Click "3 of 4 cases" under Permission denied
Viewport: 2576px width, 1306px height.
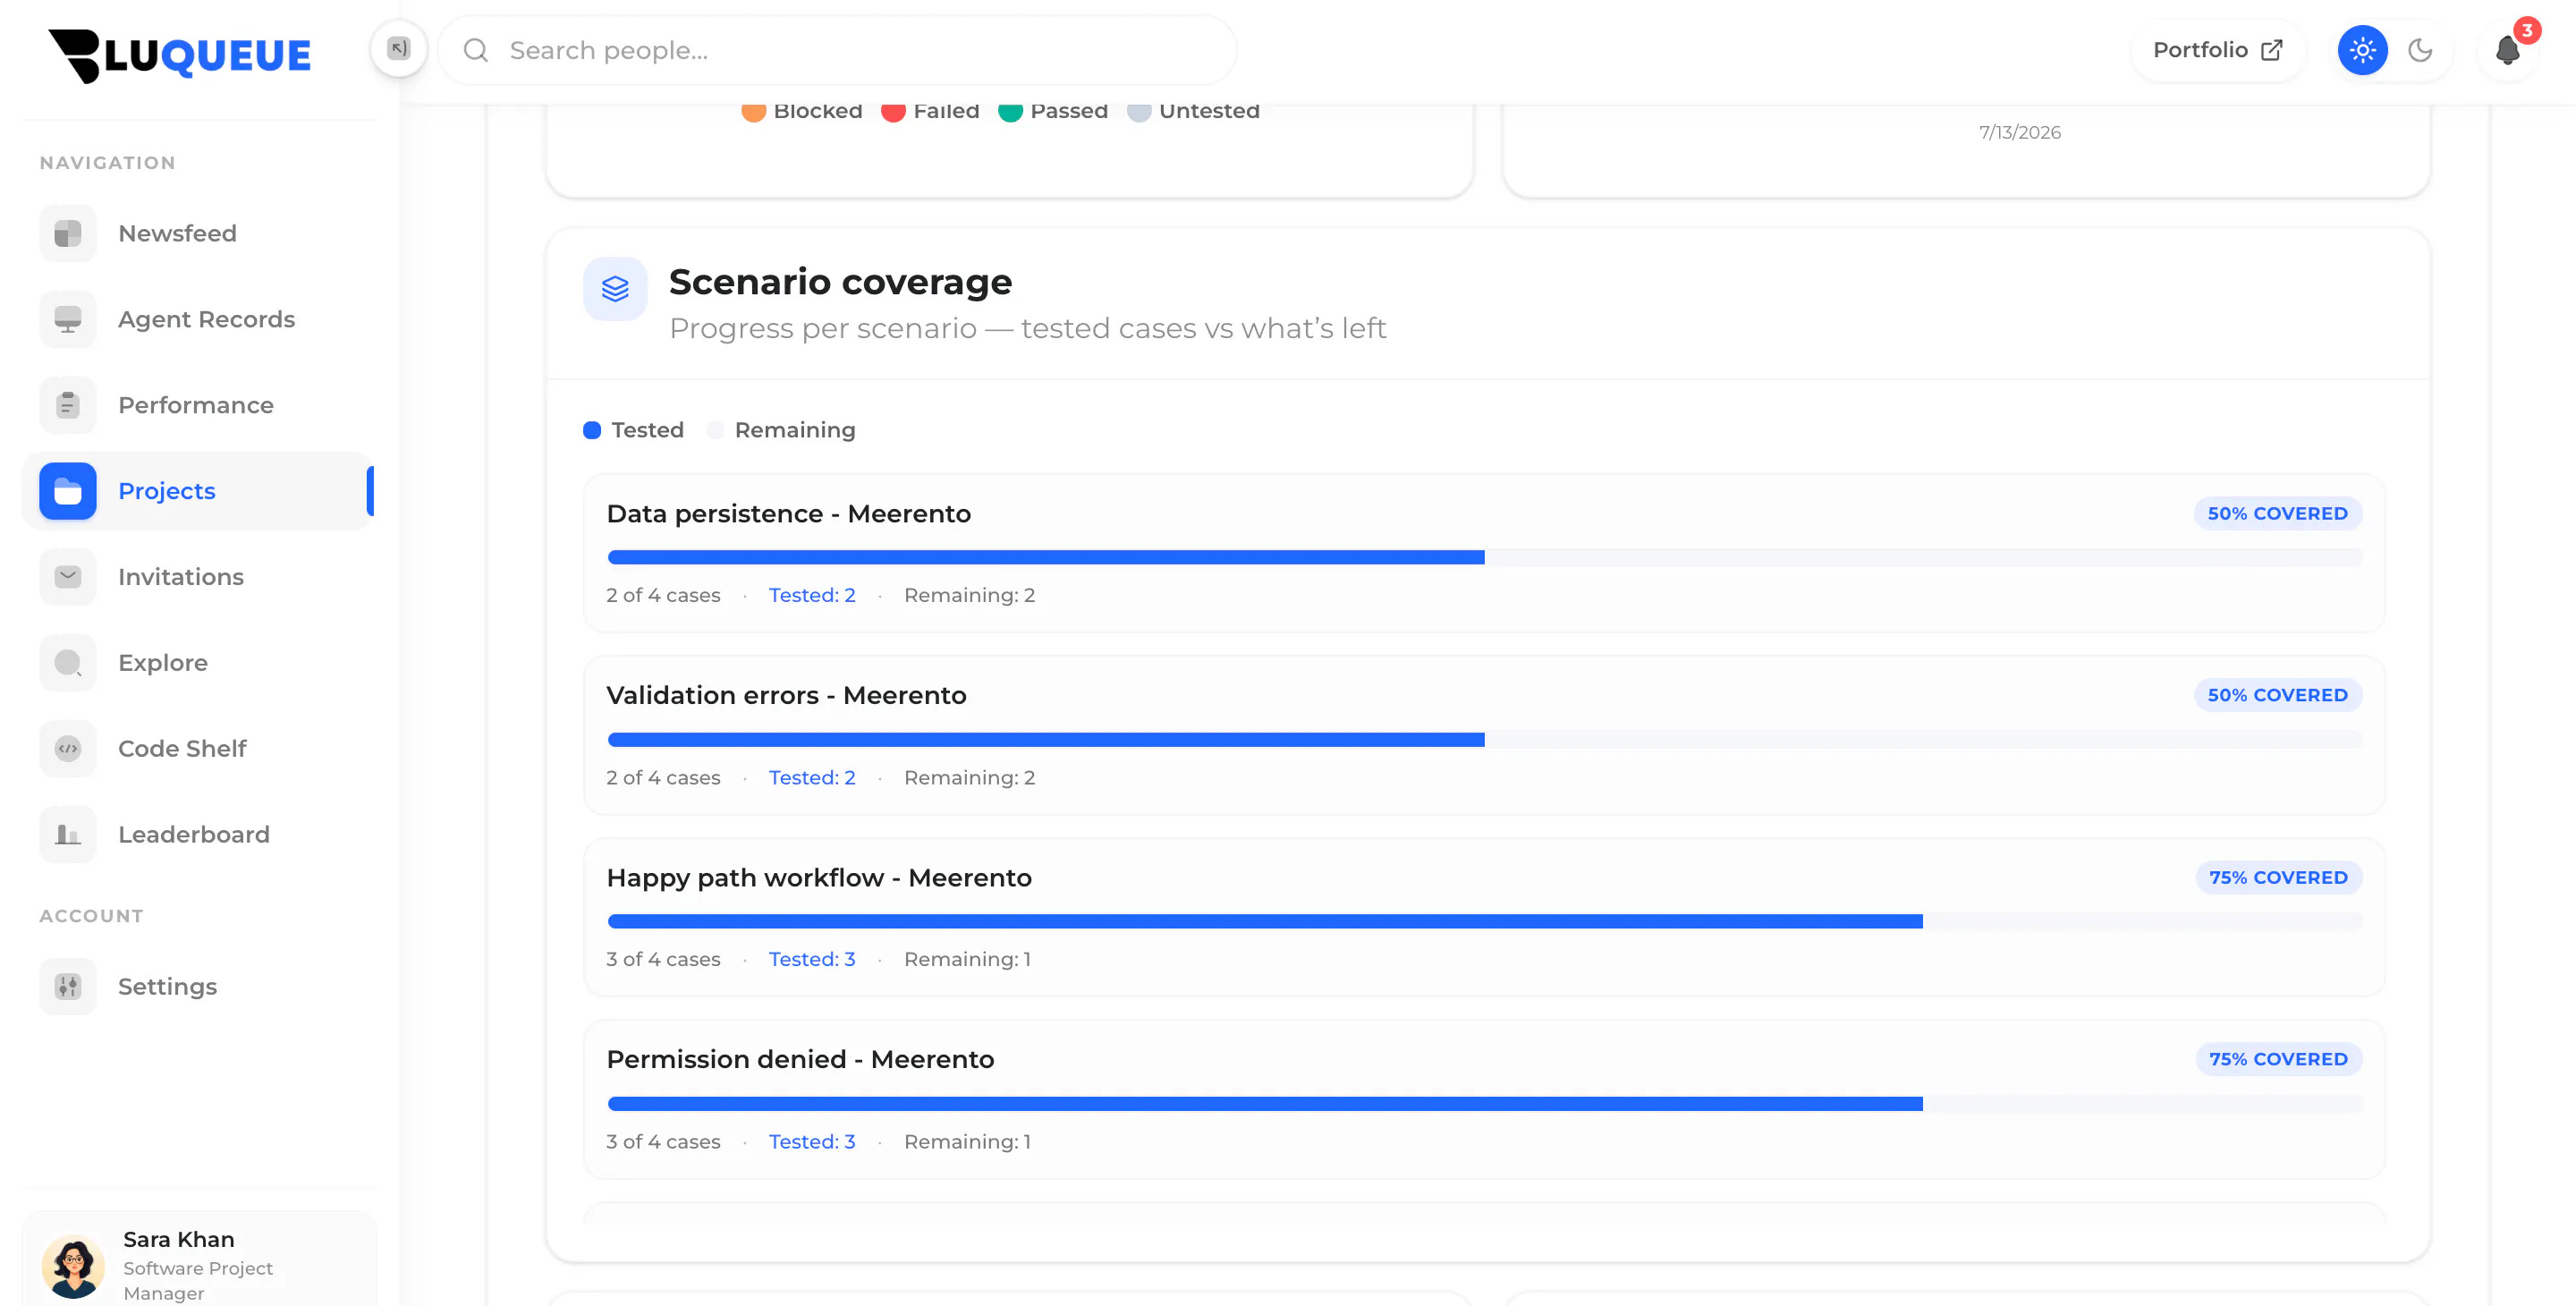point(663,1141)
